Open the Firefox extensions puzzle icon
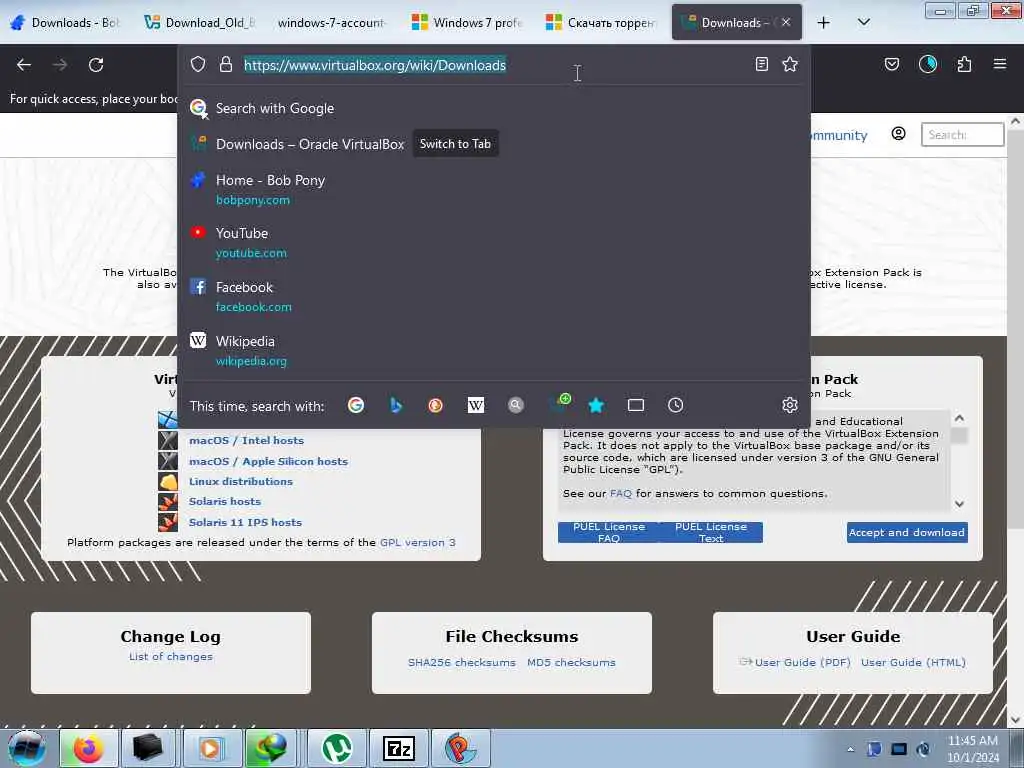 [x=964, y=64]
